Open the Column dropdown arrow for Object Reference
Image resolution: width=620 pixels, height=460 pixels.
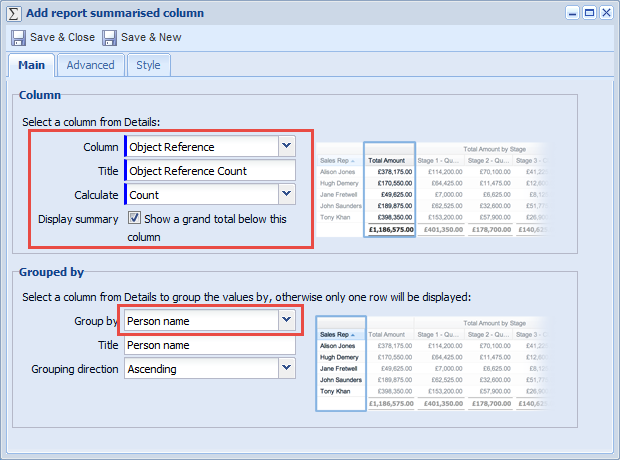pyautogui.click(x=287, y=146)
